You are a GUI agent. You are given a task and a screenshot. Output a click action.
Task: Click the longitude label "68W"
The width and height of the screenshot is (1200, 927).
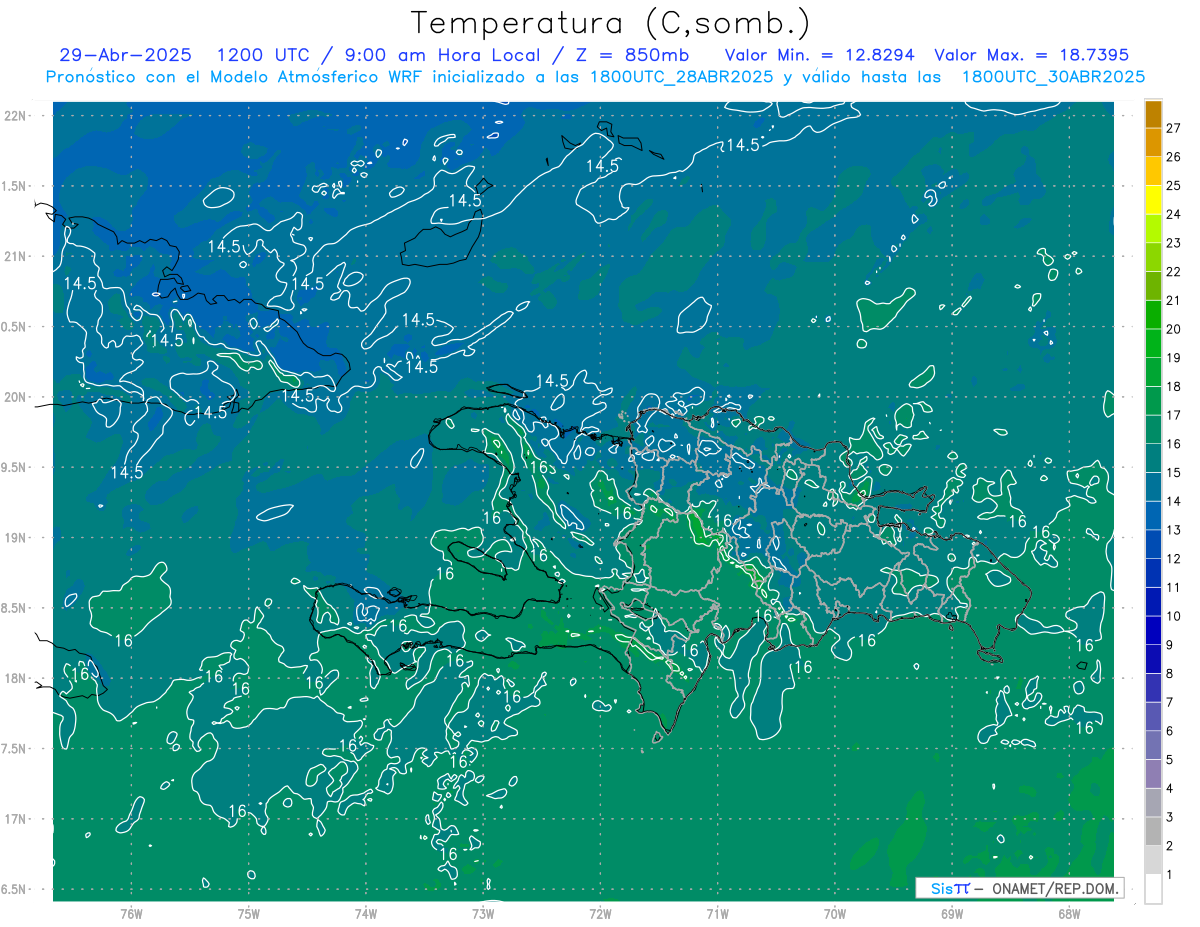click(x=1069, y=914)
